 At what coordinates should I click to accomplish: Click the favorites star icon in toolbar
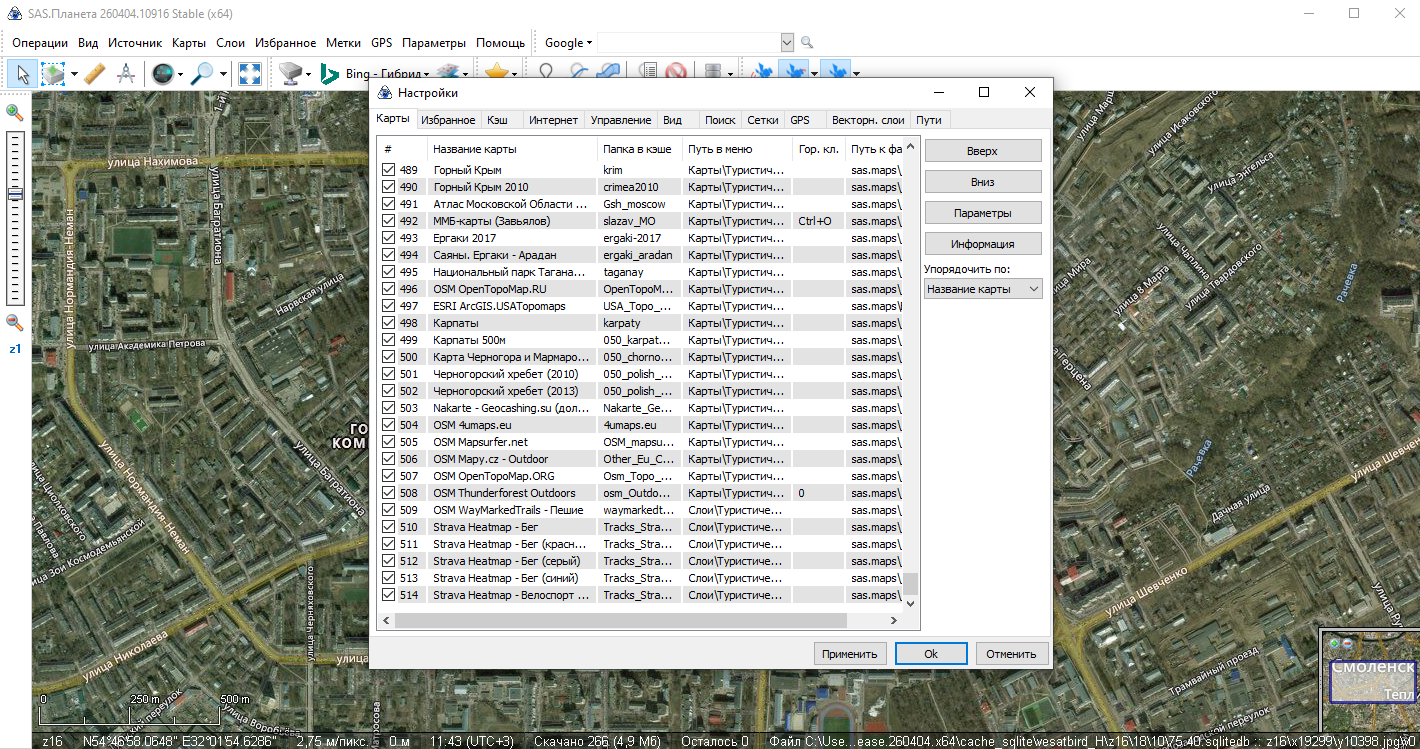click(495, 73)
